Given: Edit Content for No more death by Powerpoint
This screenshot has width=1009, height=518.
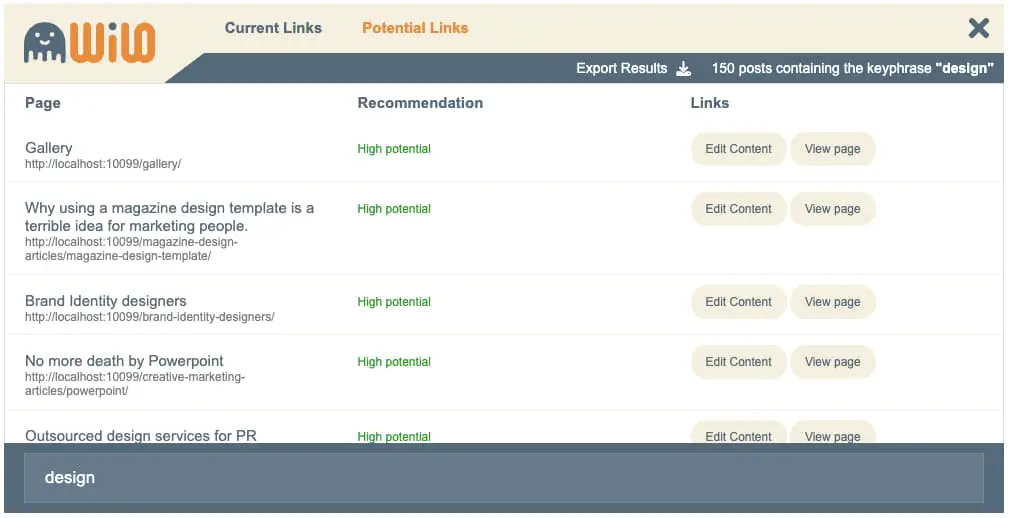Looking at the screenshot, I should (738, 362).
